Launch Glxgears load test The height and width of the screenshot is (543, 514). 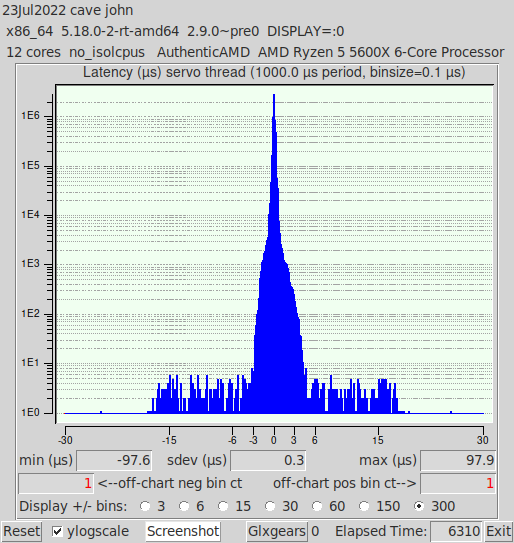(277, 531)
